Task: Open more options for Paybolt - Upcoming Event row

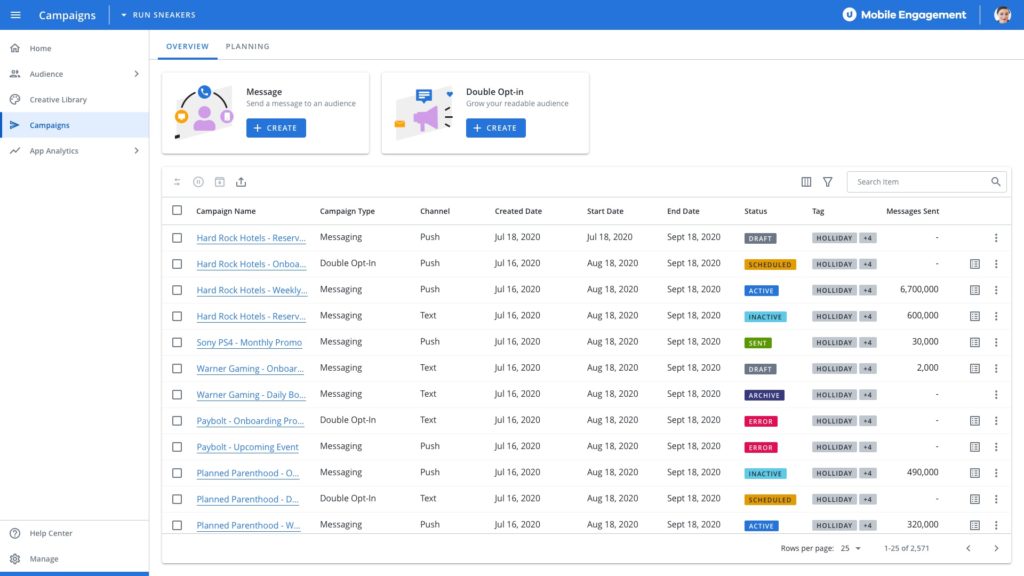Action: [x=996, y=447]
